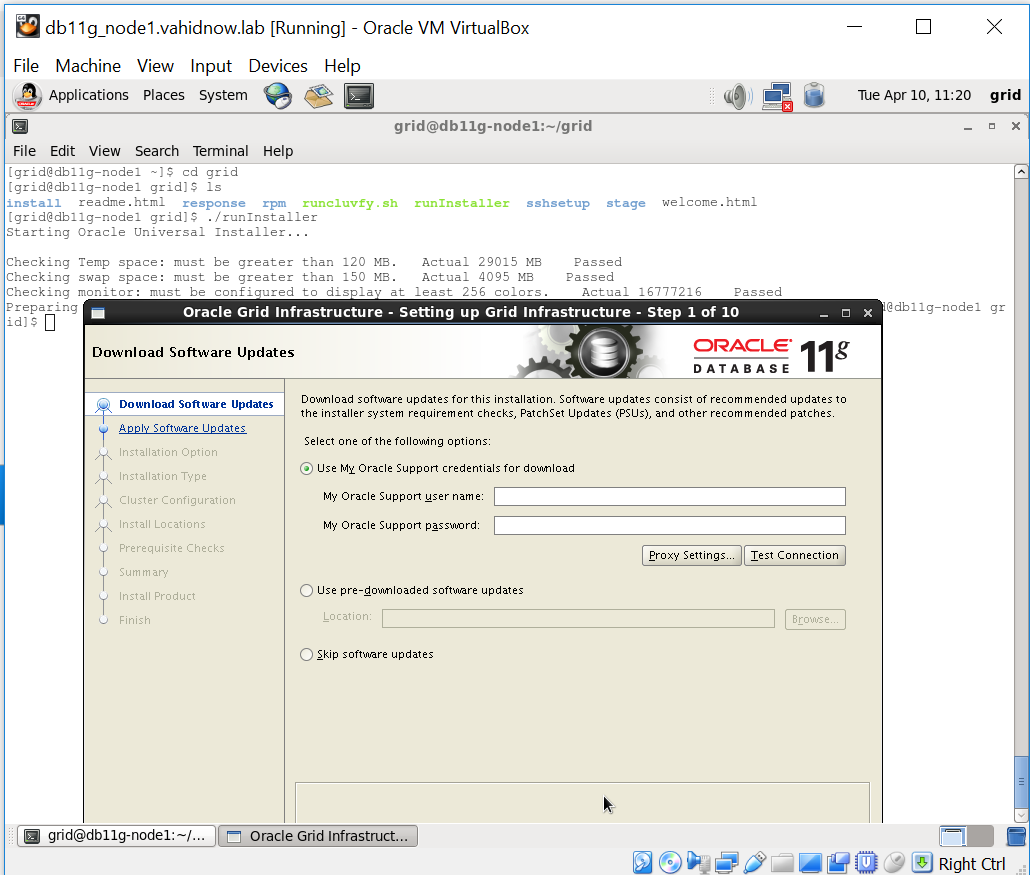Click the first workspace in the workspace switcher
Image resolution: width=1030 pixels, height=875 pixels.
click(952, 836)
